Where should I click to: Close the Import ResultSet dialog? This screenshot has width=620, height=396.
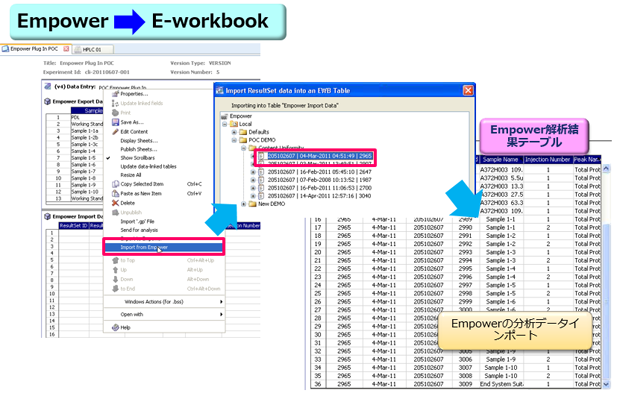pyautogui.click(x=468, y=91)
